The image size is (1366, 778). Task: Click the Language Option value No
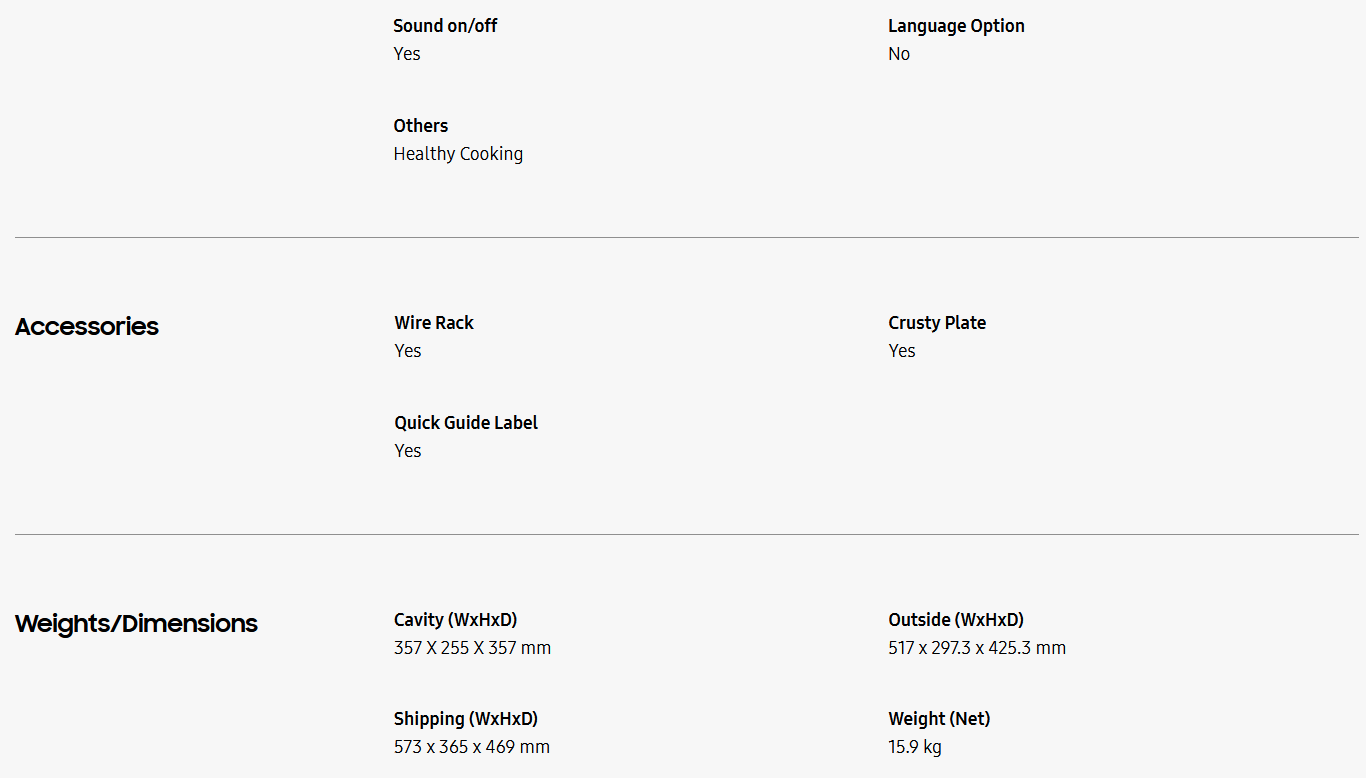[899, 54]
